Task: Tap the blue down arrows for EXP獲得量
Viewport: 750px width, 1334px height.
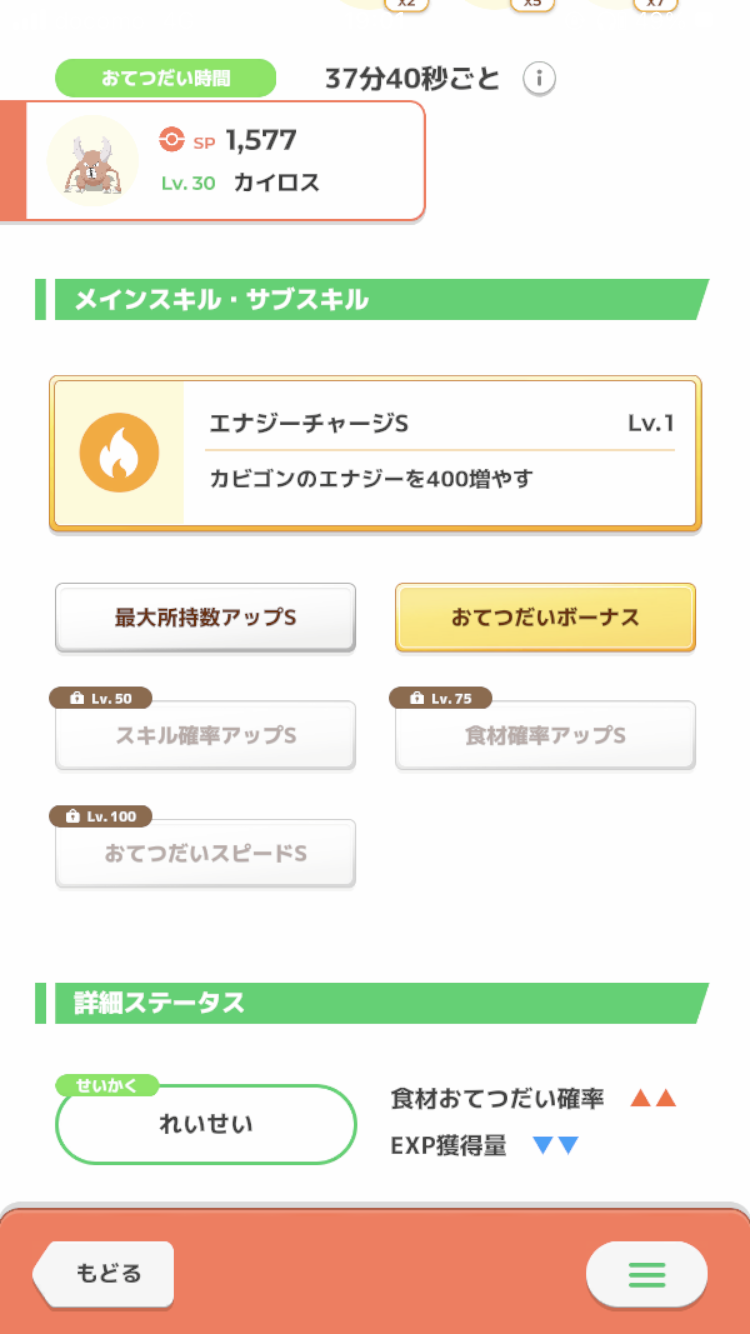Action: 556,1146
